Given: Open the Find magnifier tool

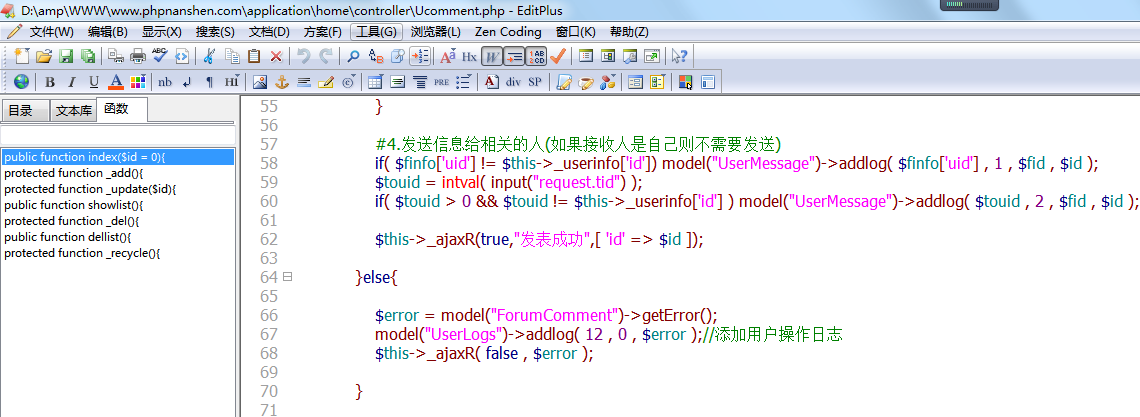Looking at the screenshot, I should [x=354, y=56].
